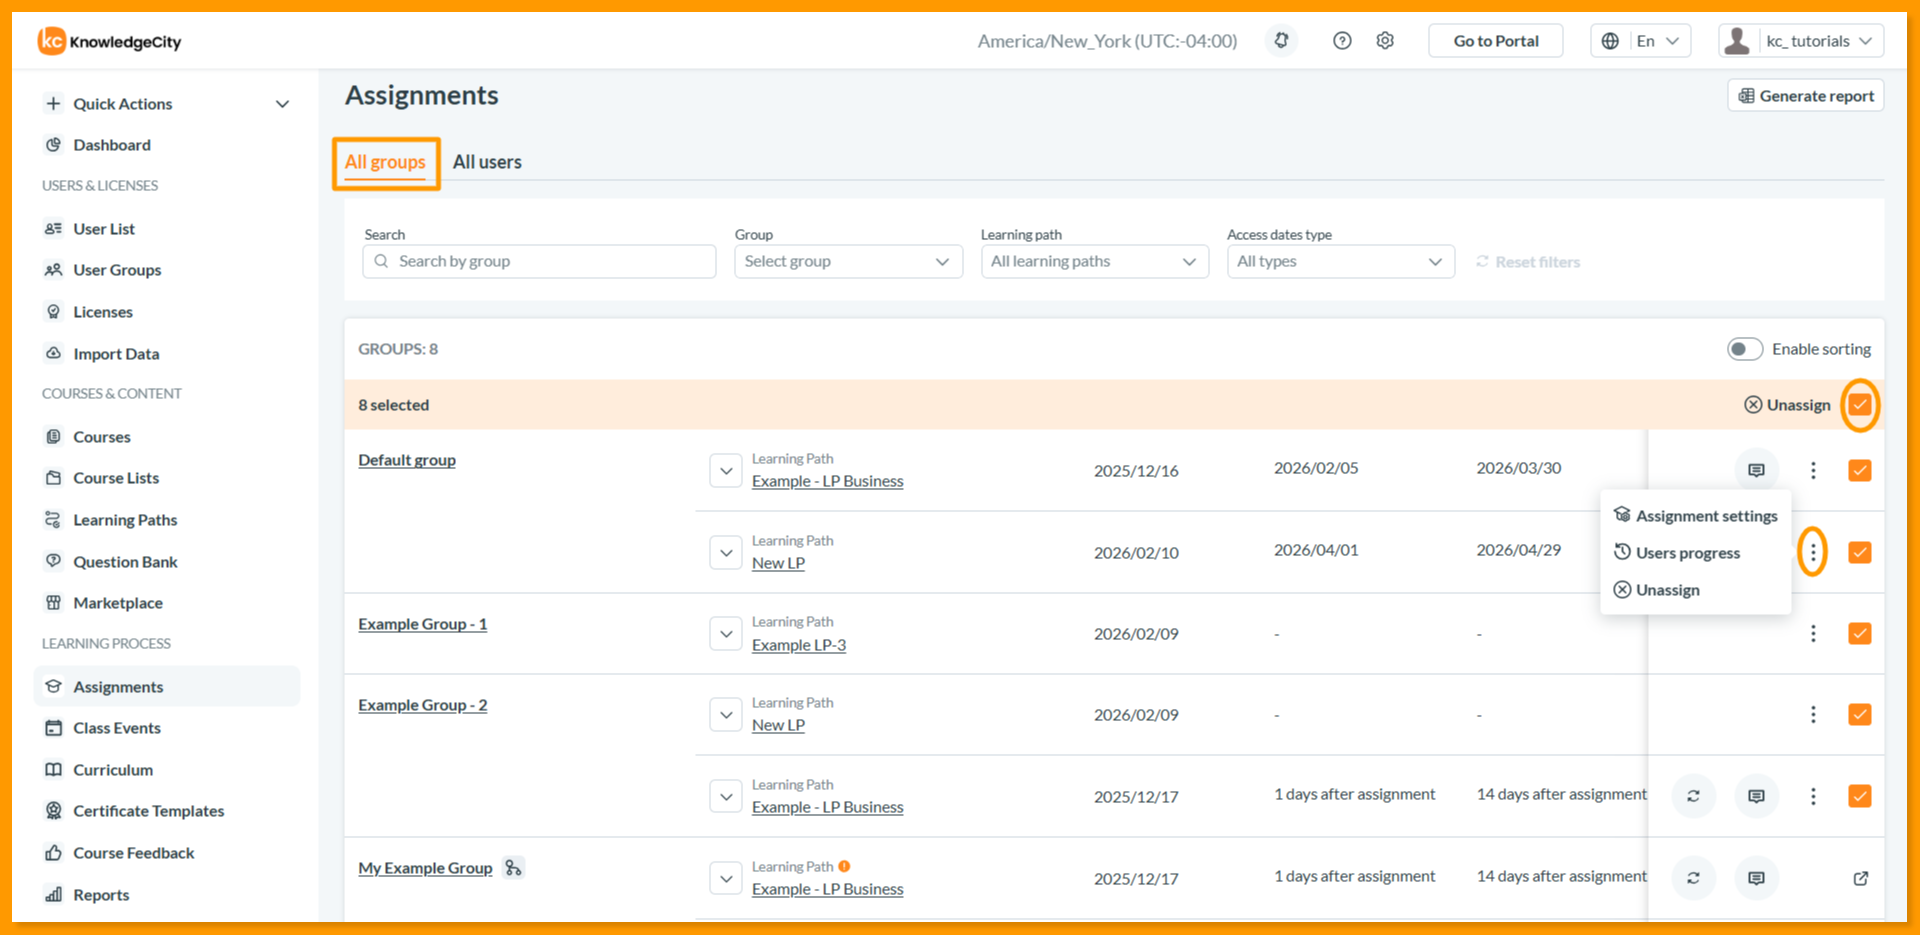
Task: Select the All groups tab
Action: (385, 162)
